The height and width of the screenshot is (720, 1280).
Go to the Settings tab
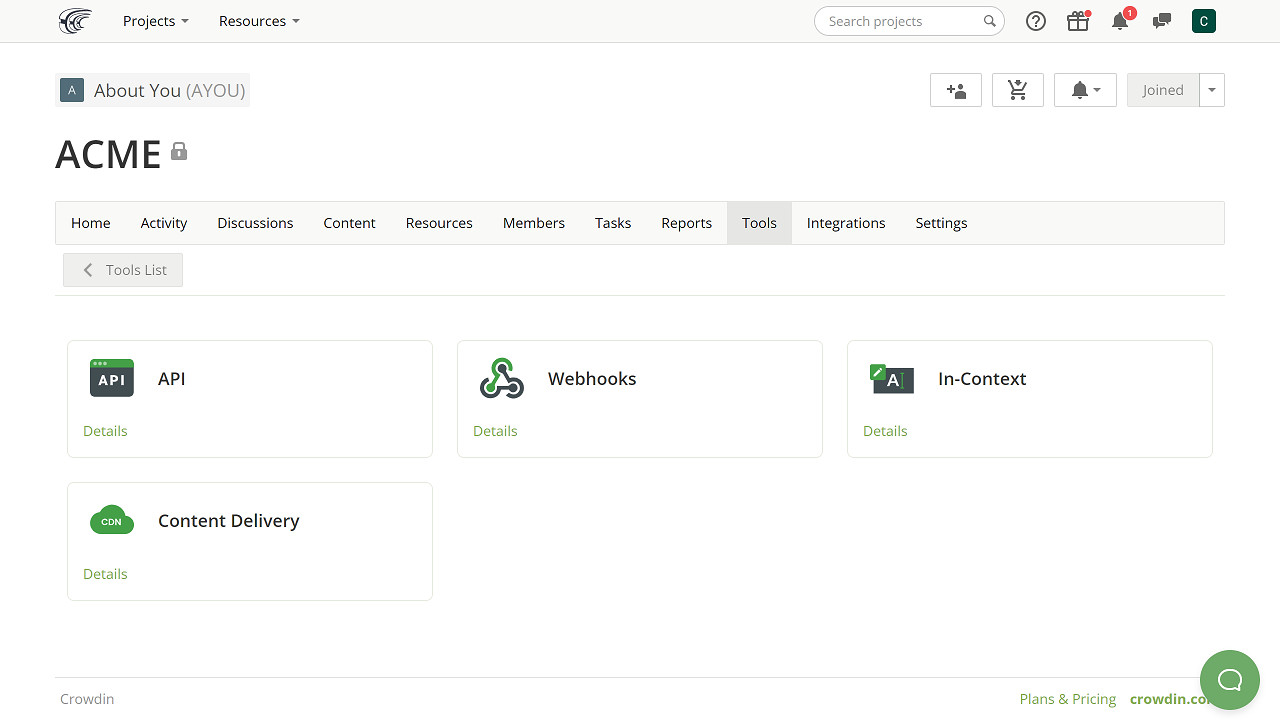[x=941, y=223]
